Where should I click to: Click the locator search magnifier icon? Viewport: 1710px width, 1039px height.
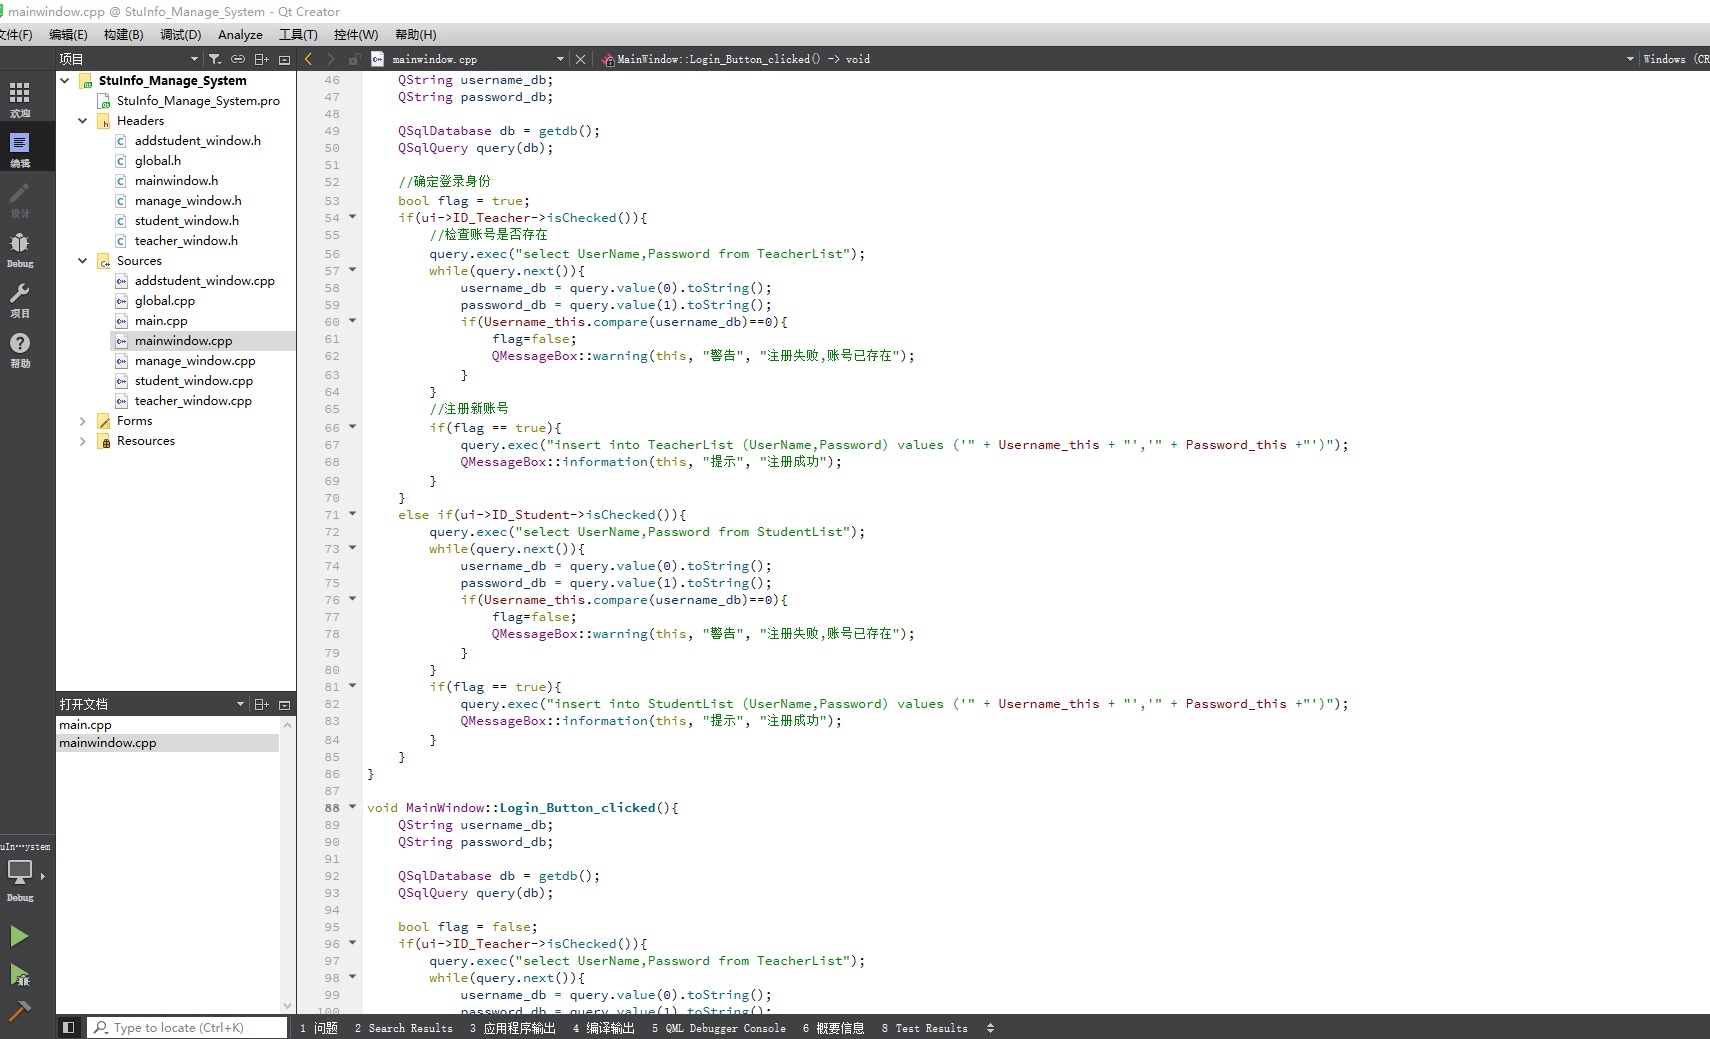[x=100, y=1027]
